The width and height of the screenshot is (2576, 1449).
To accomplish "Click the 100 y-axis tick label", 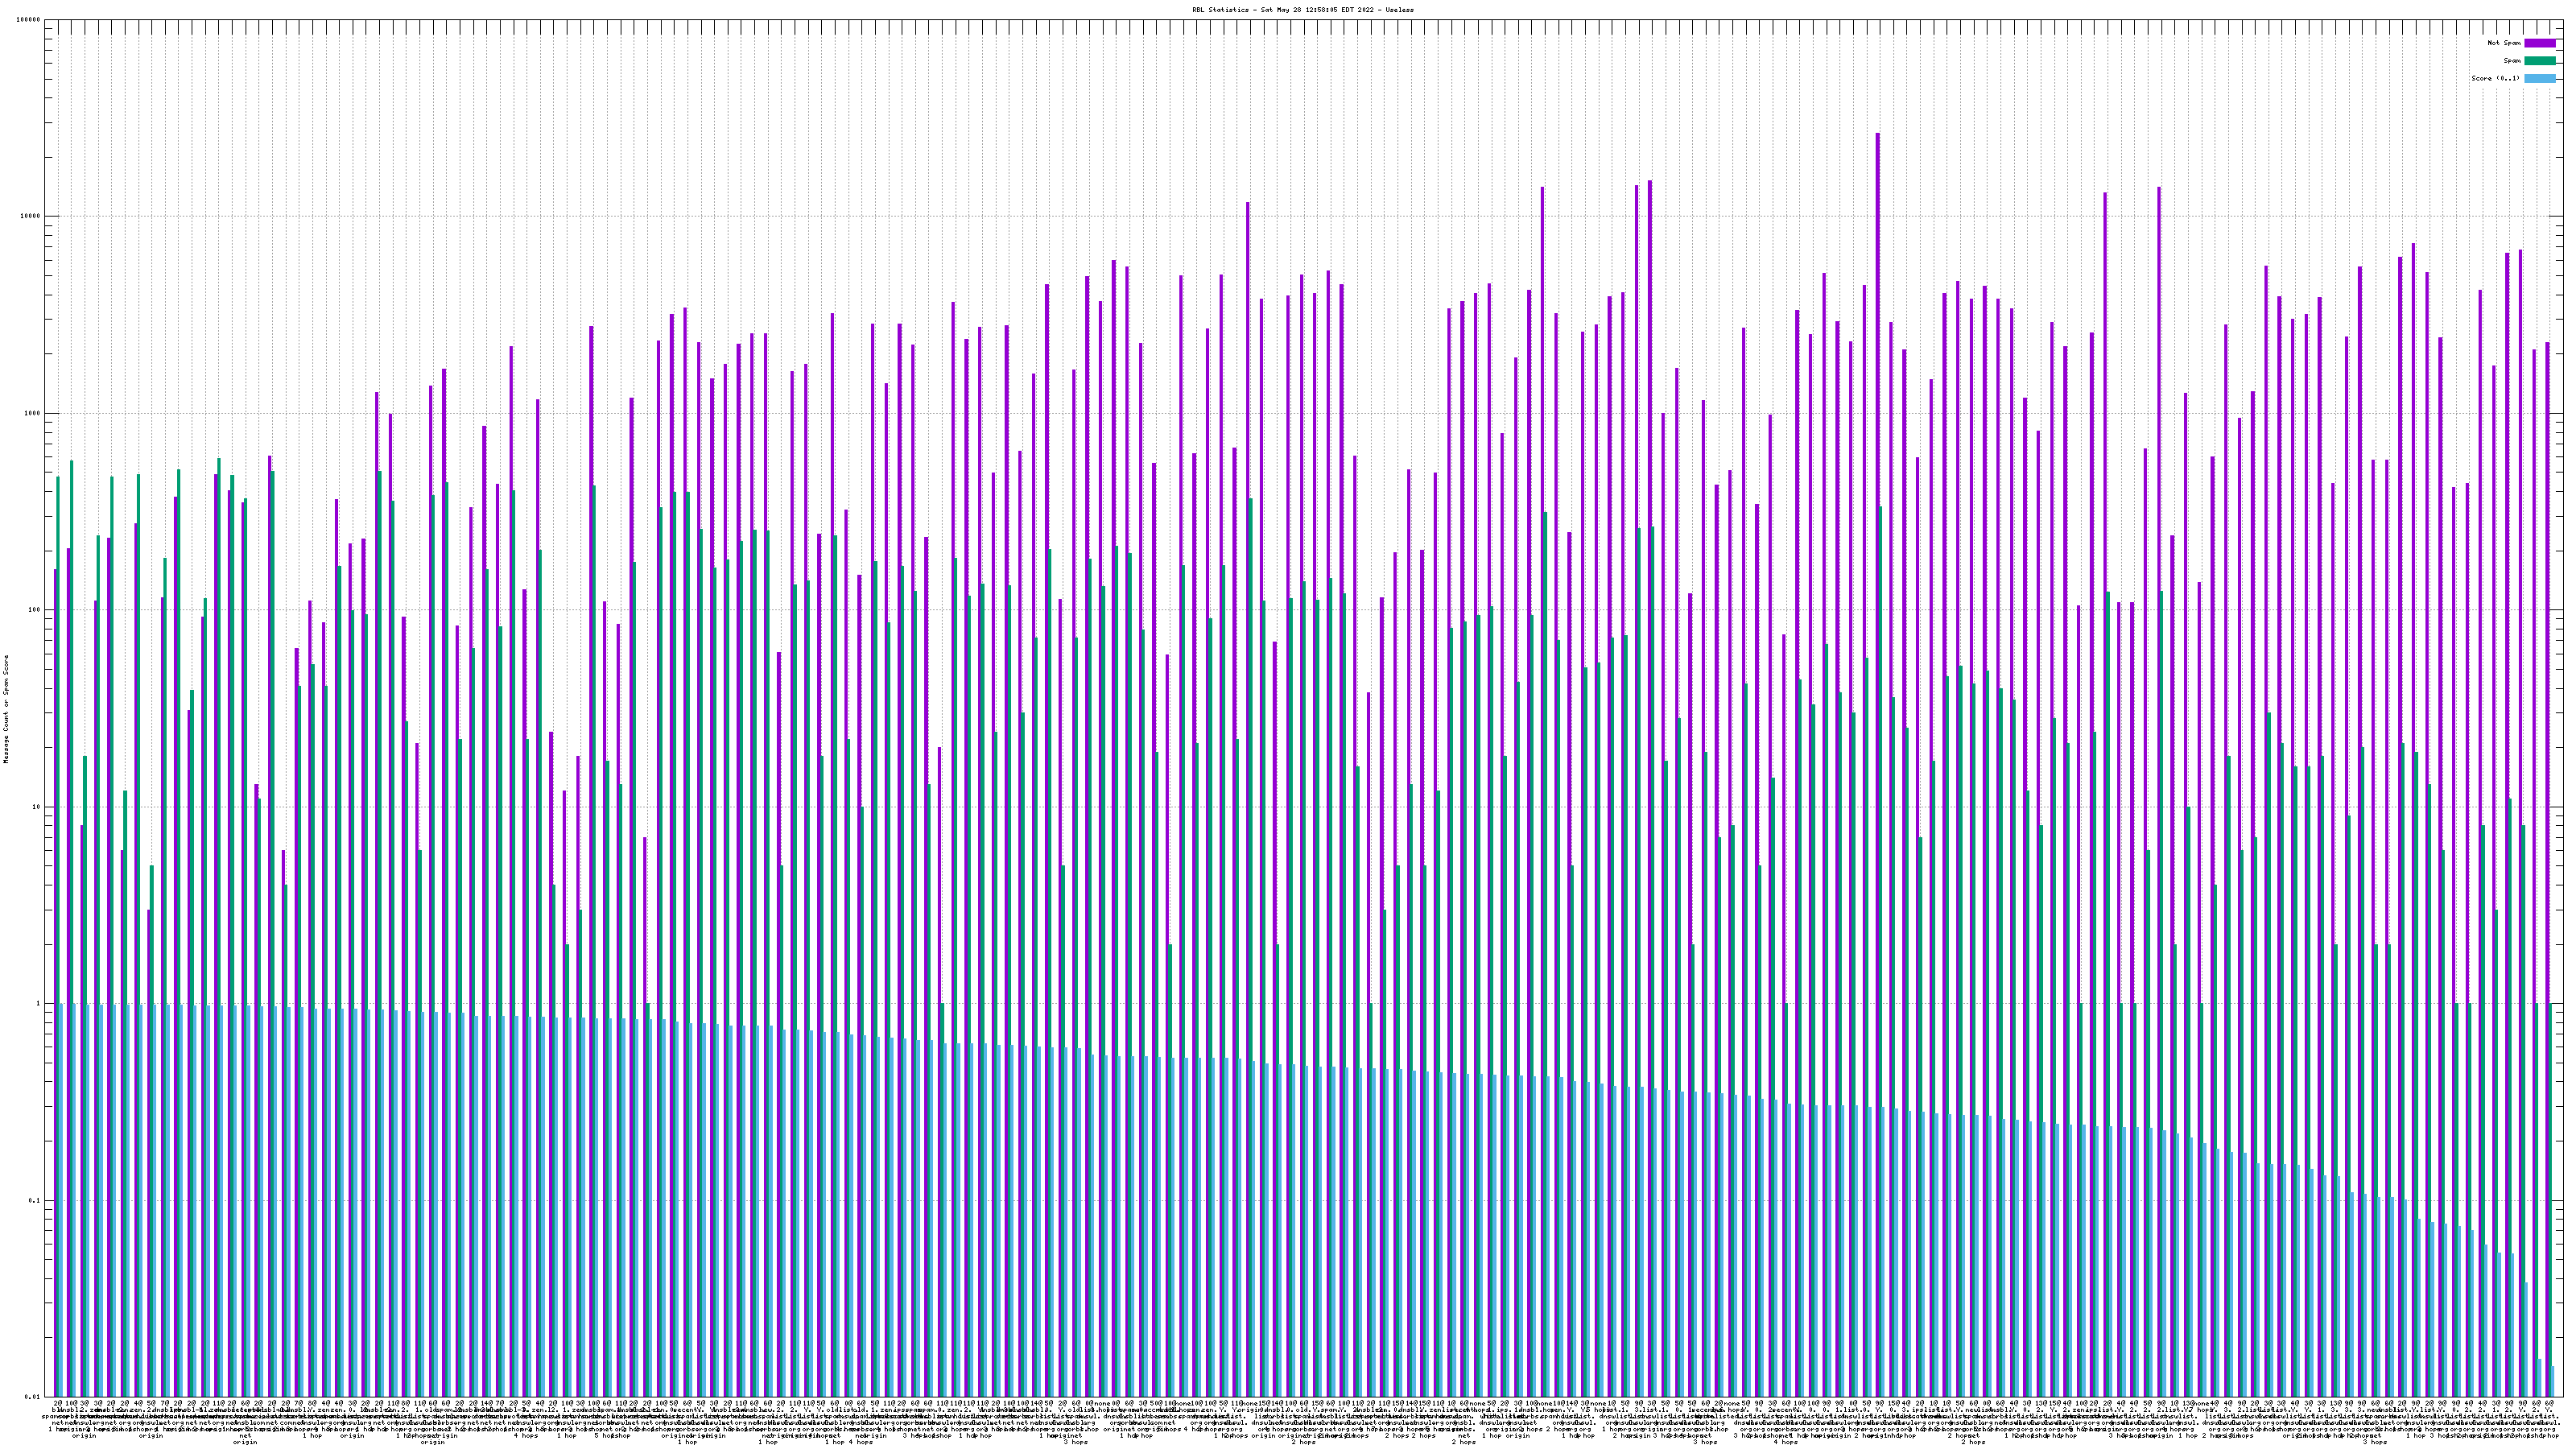I will coord(35,610).
